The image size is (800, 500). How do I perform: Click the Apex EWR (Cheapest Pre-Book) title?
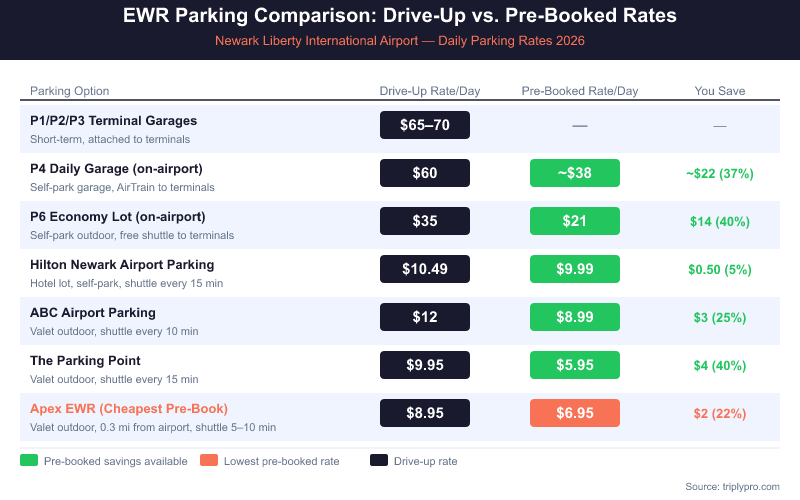tap(129, 408)
